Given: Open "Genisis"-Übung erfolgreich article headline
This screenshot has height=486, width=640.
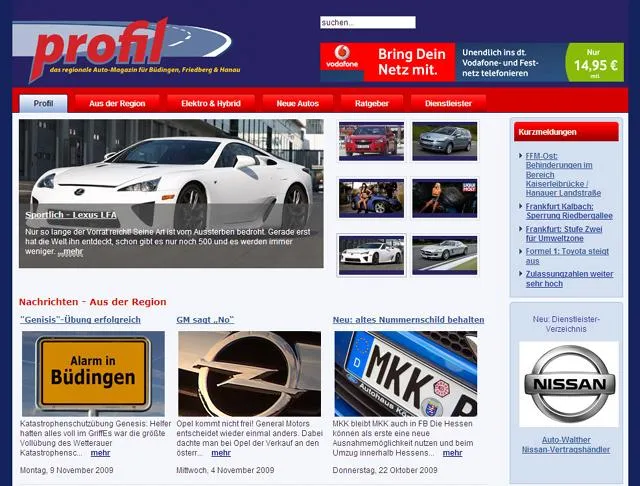Looking at the screenshot, I should coord(80,320).
